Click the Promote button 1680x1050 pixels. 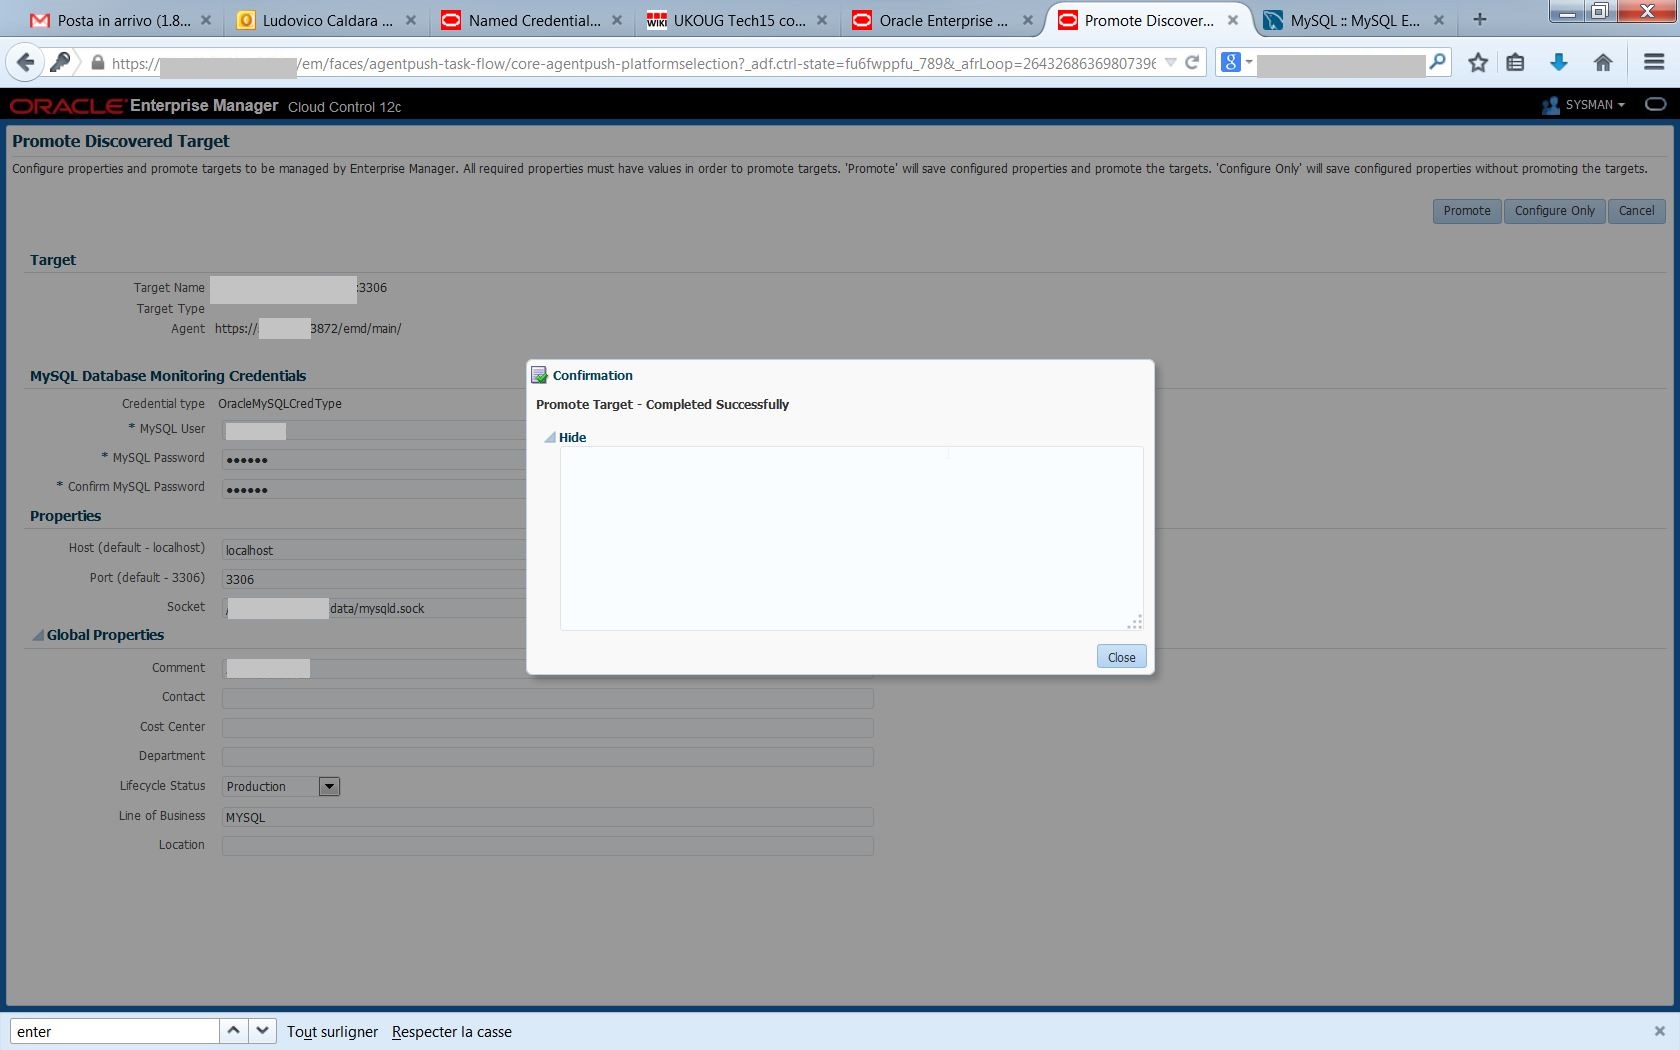coord(1466,211)
